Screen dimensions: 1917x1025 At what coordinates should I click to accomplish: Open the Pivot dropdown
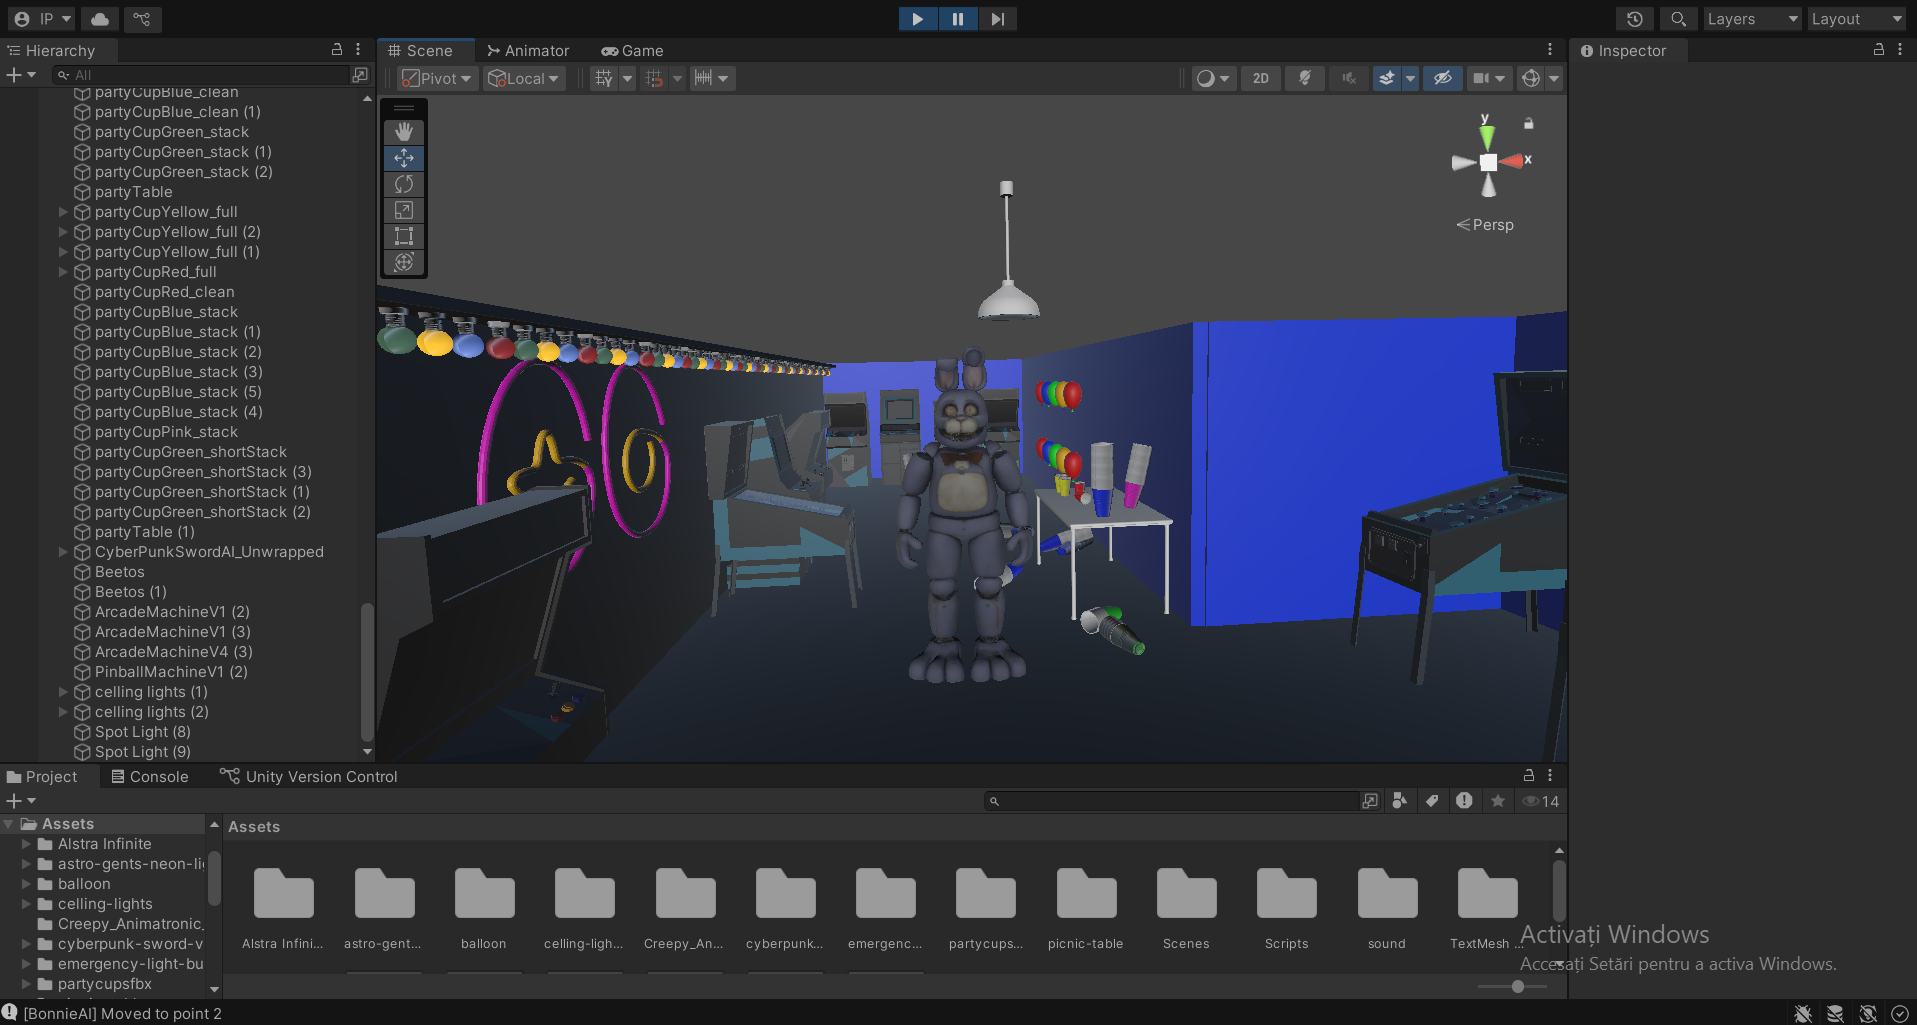[436, 78]
